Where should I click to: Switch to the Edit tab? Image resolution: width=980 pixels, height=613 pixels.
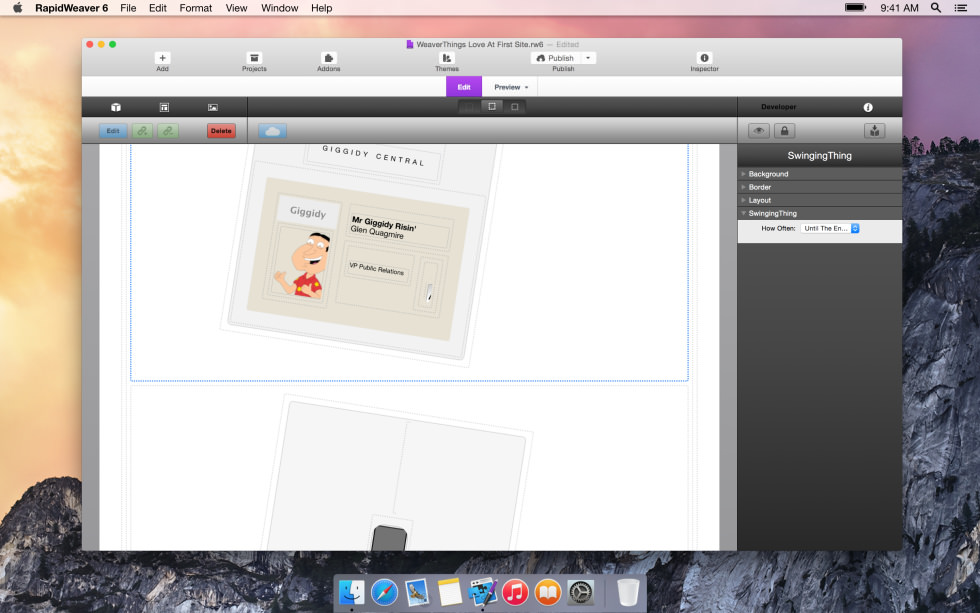464,87
